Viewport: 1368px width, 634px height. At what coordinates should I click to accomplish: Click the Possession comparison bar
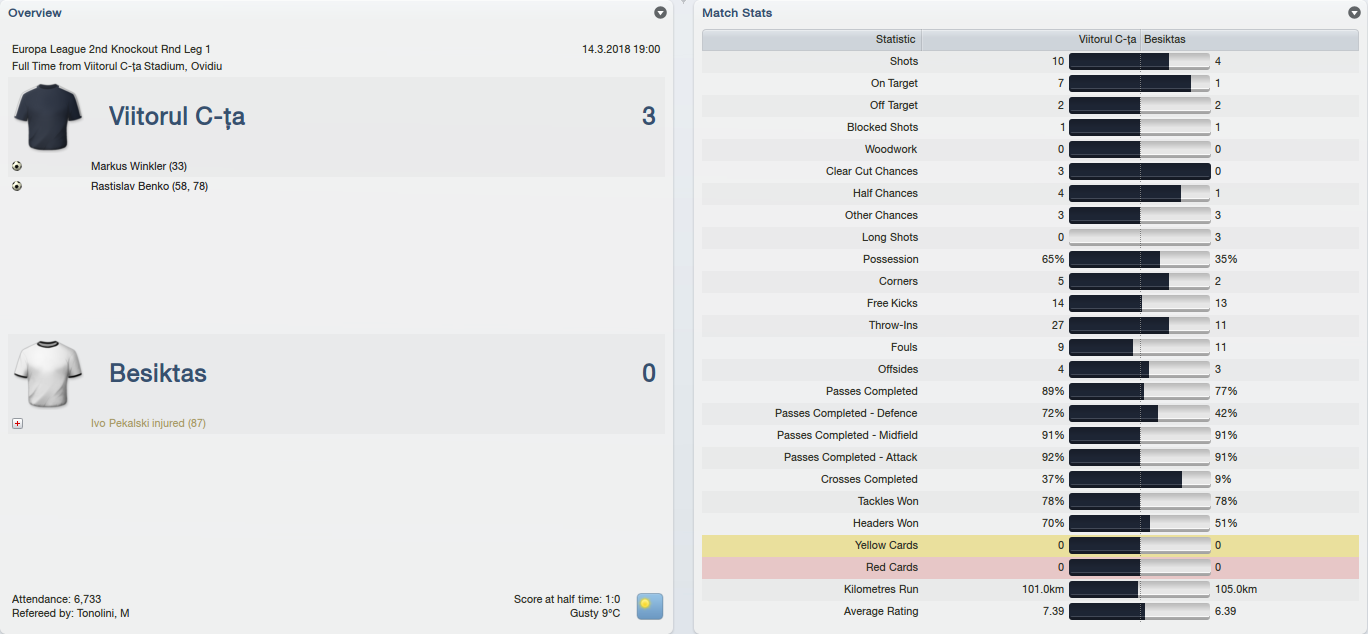pyautogui.click(x=1139, y=259)
